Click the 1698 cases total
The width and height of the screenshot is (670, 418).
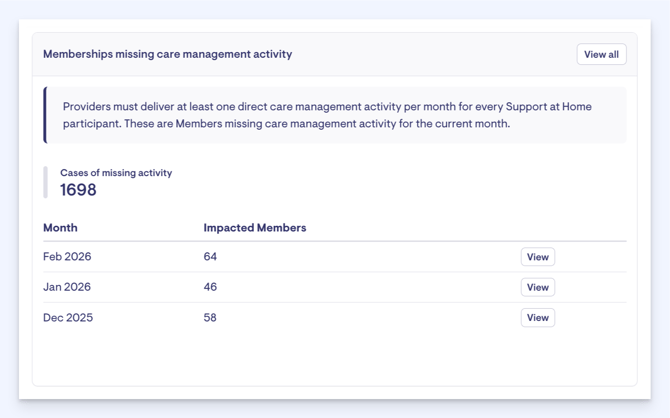click(x=78, y=190)
